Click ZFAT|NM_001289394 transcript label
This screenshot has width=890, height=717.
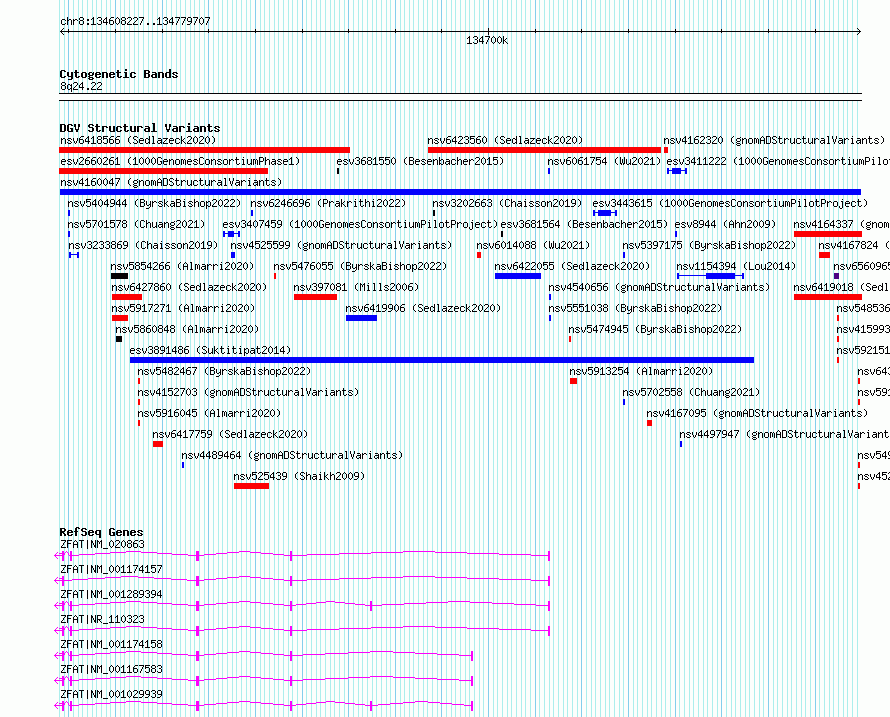111,594
